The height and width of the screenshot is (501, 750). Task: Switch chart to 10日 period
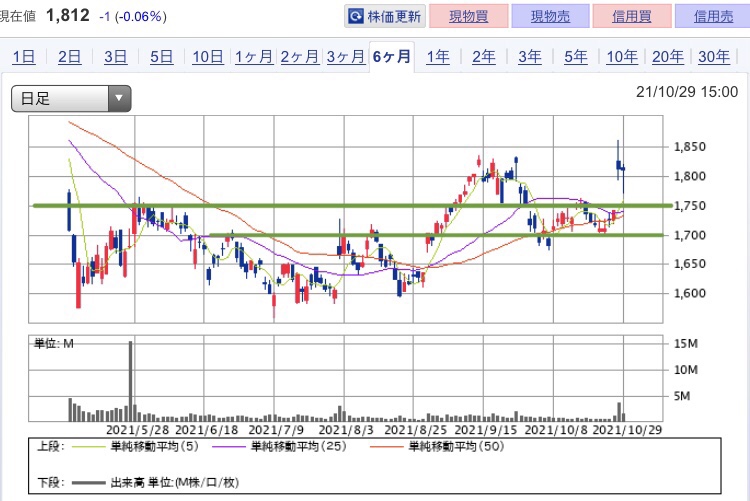tap(208, 56)
